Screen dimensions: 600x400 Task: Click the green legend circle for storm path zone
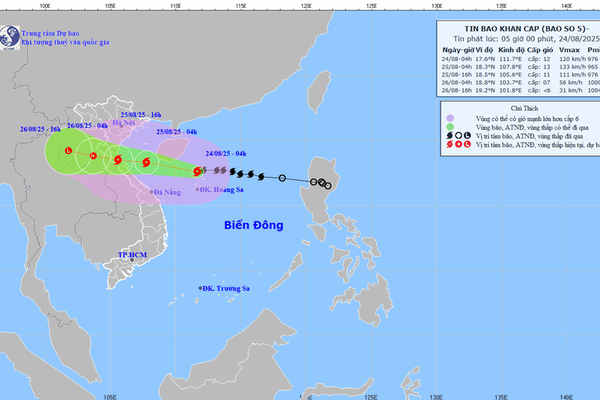point(450,127)
